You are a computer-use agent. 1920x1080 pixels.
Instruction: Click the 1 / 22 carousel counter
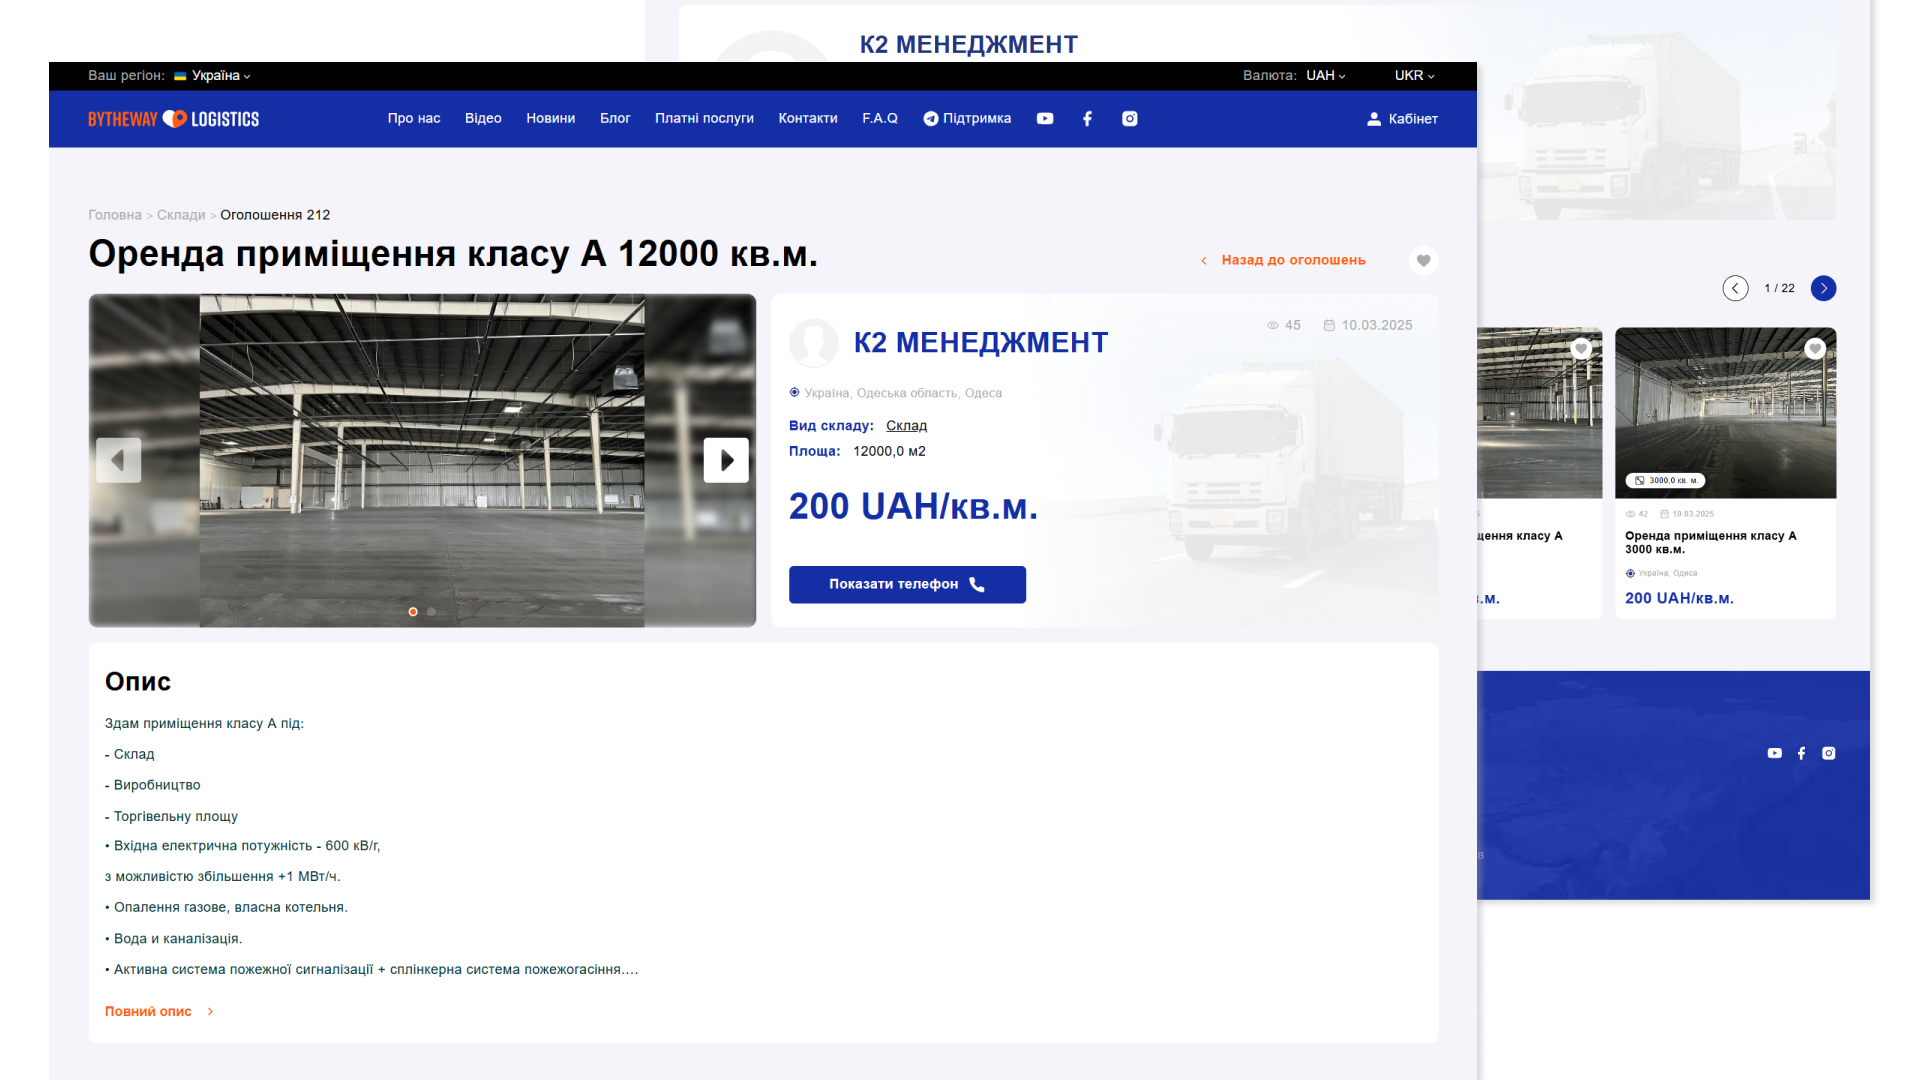click(1779, 289)
